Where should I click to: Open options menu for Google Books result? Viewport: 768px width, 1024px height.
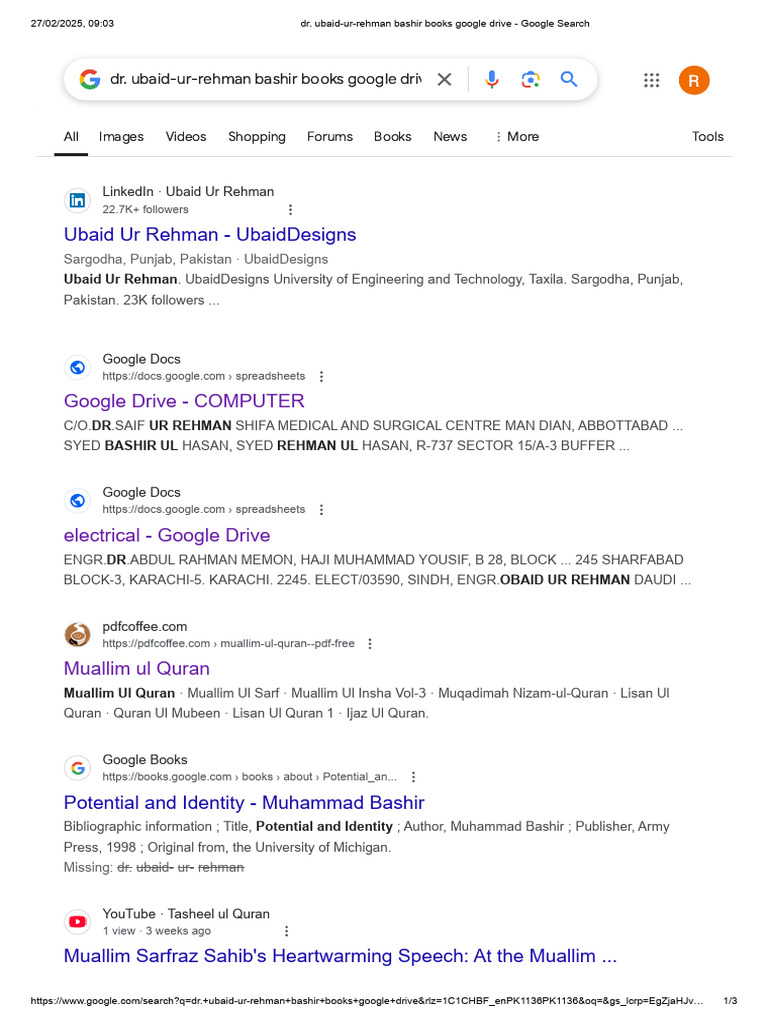pyautogui.click(x=413, y=777)
